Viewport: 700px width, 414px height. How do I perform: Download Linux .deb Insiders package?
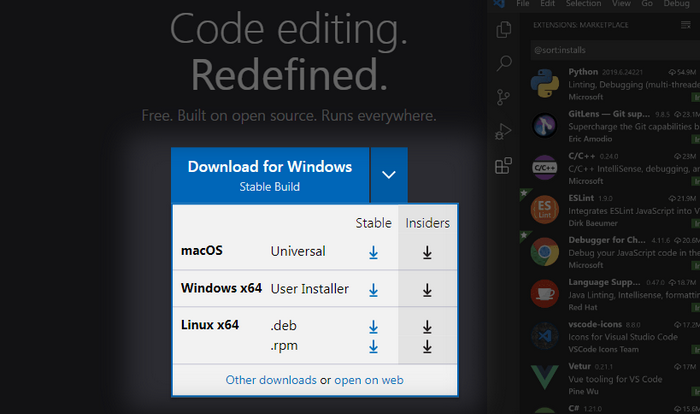click(x=427, y=327)
